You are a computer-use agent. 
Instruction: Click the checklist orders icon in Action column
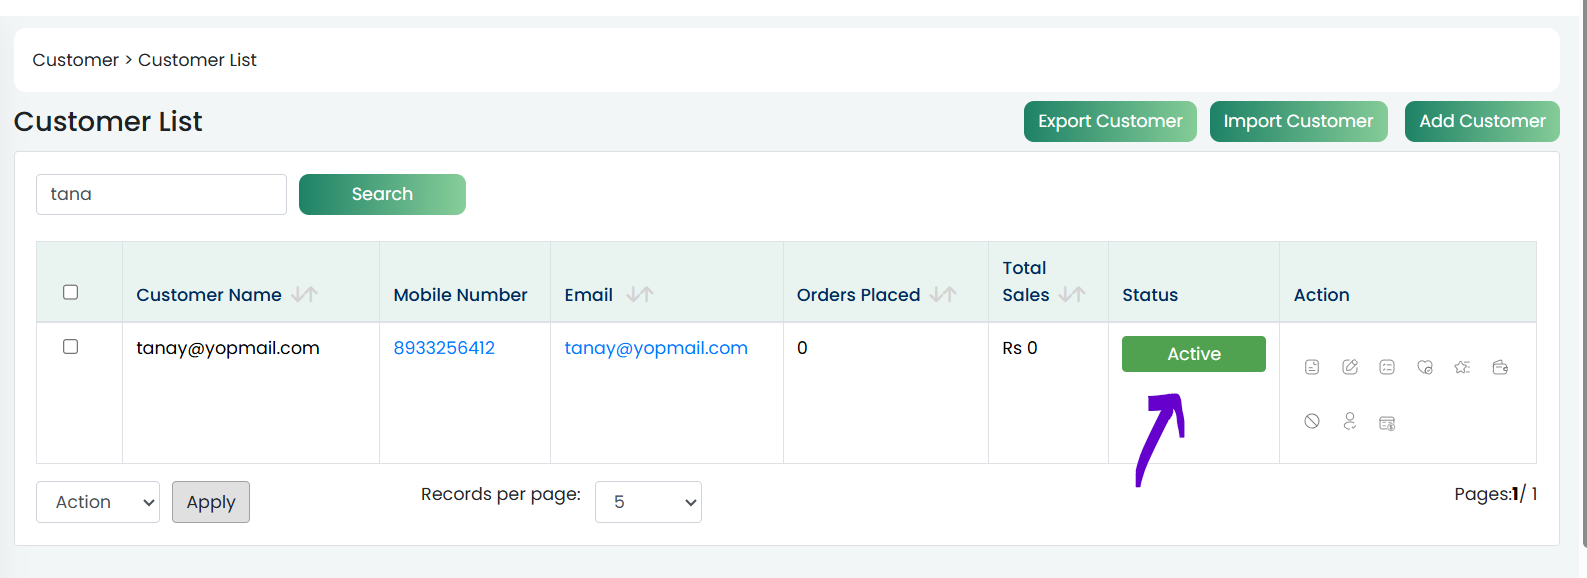point(1387,367)
